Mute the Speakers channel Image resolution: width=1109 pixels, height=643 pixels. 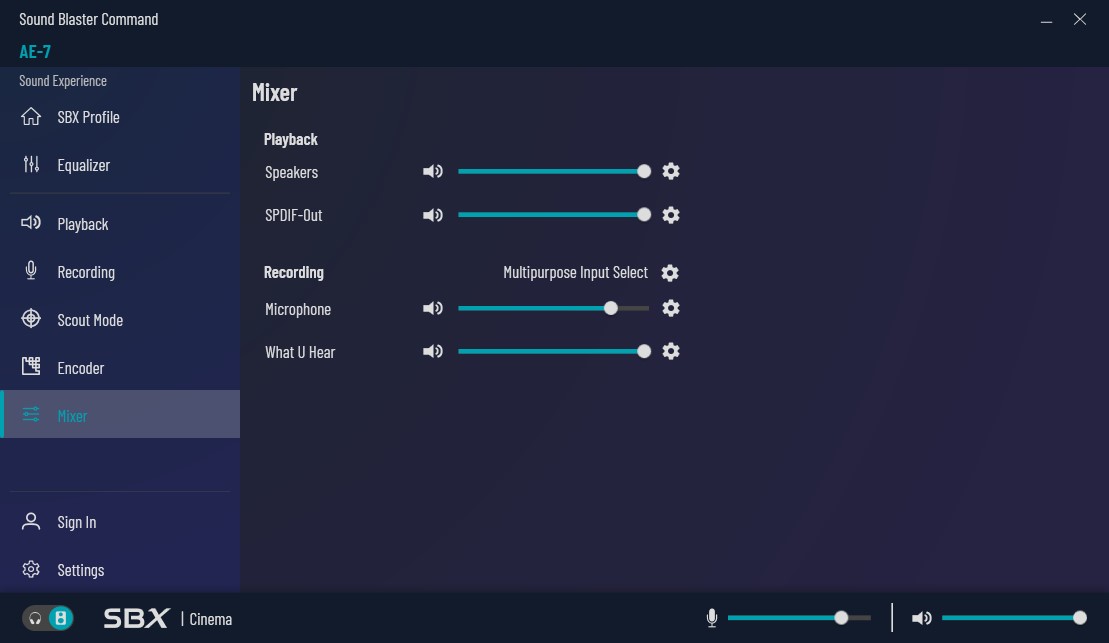click(x=433, y=171)
